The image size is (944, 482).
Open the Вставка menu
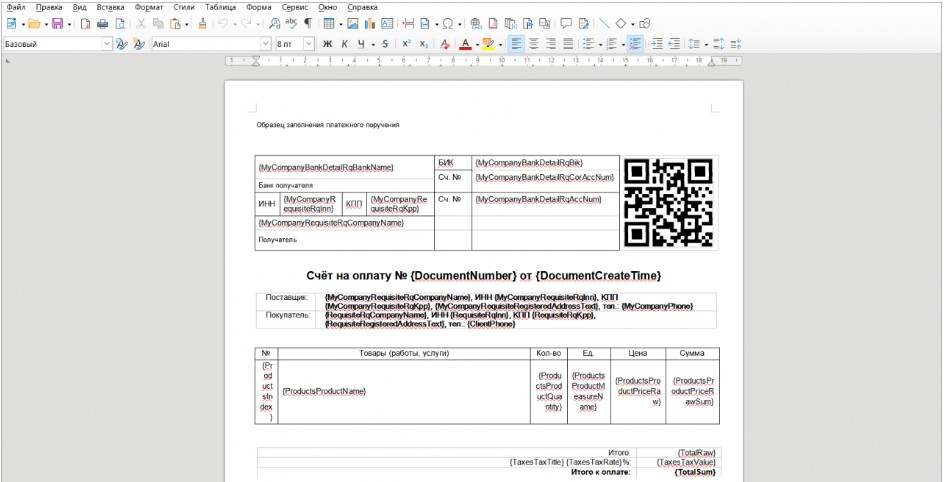click(x=110, y=7)
